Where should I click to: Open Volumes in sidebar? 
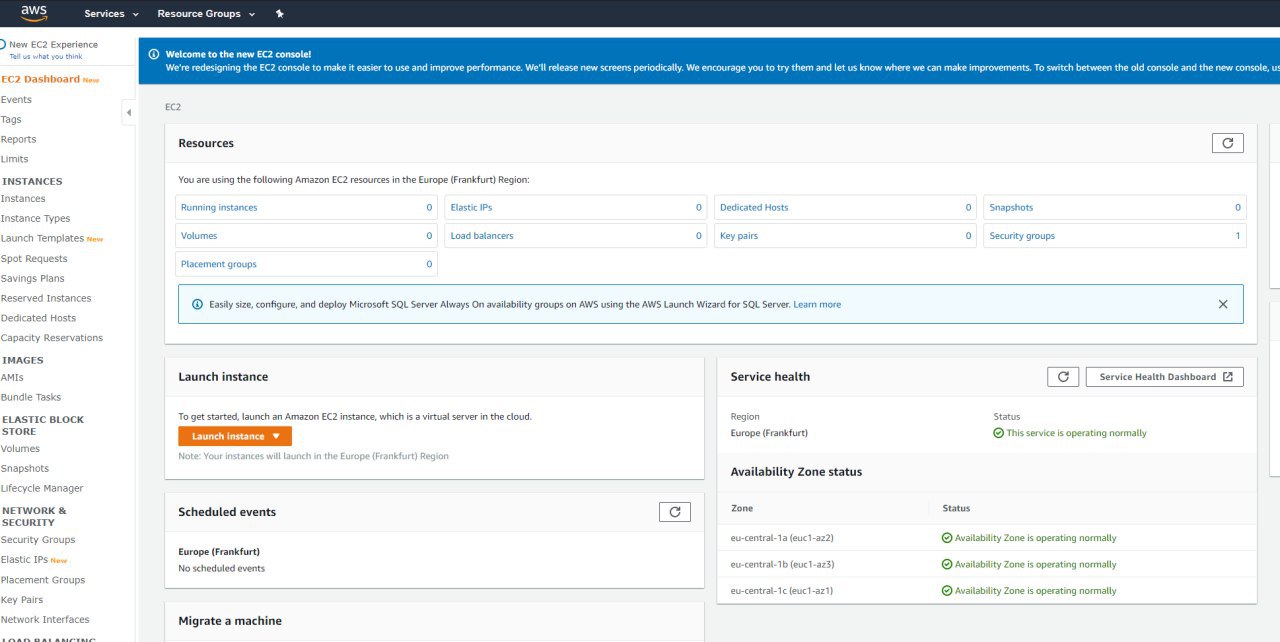20,449
